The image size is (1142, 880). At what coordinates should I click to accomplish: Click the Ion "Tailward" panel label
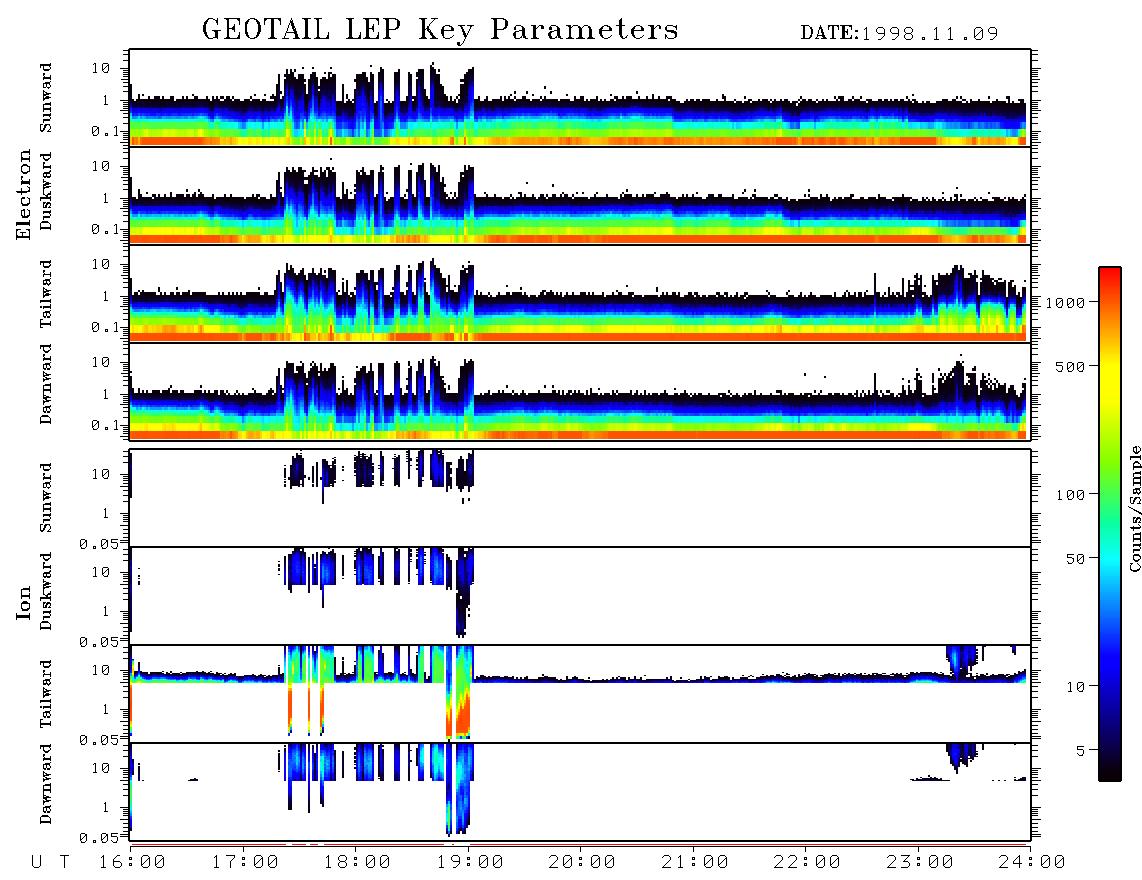pyautogui.click(x=46, y=694)
